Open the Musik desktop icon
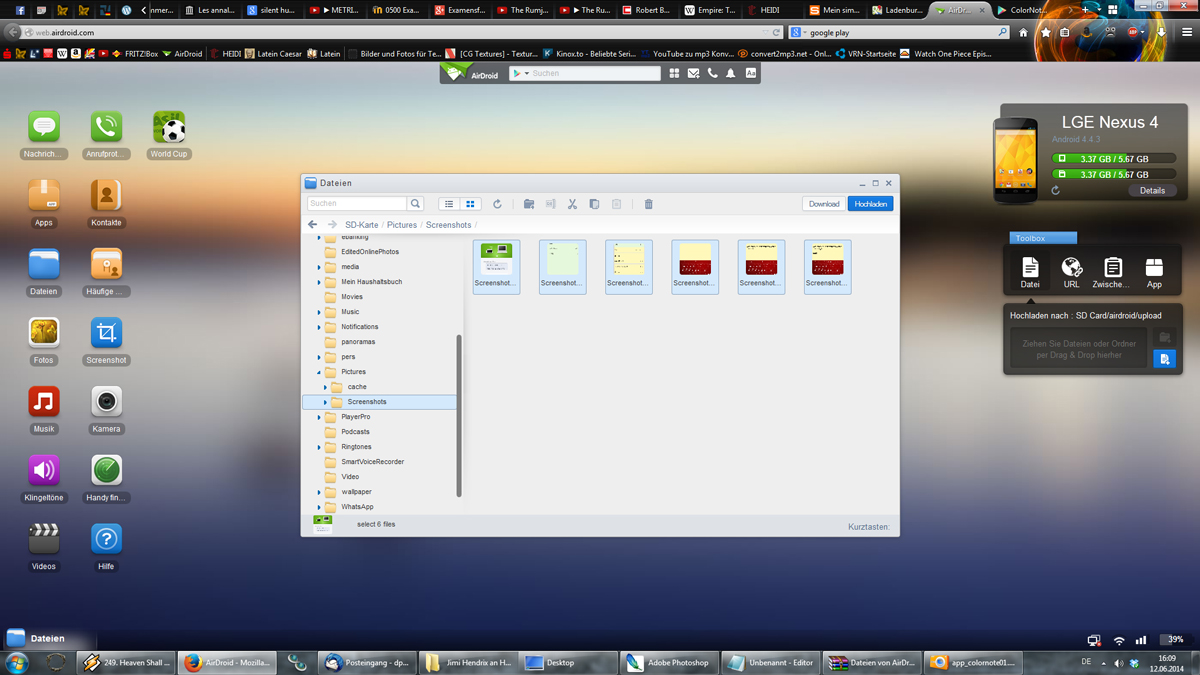 (x=44, y=402)
